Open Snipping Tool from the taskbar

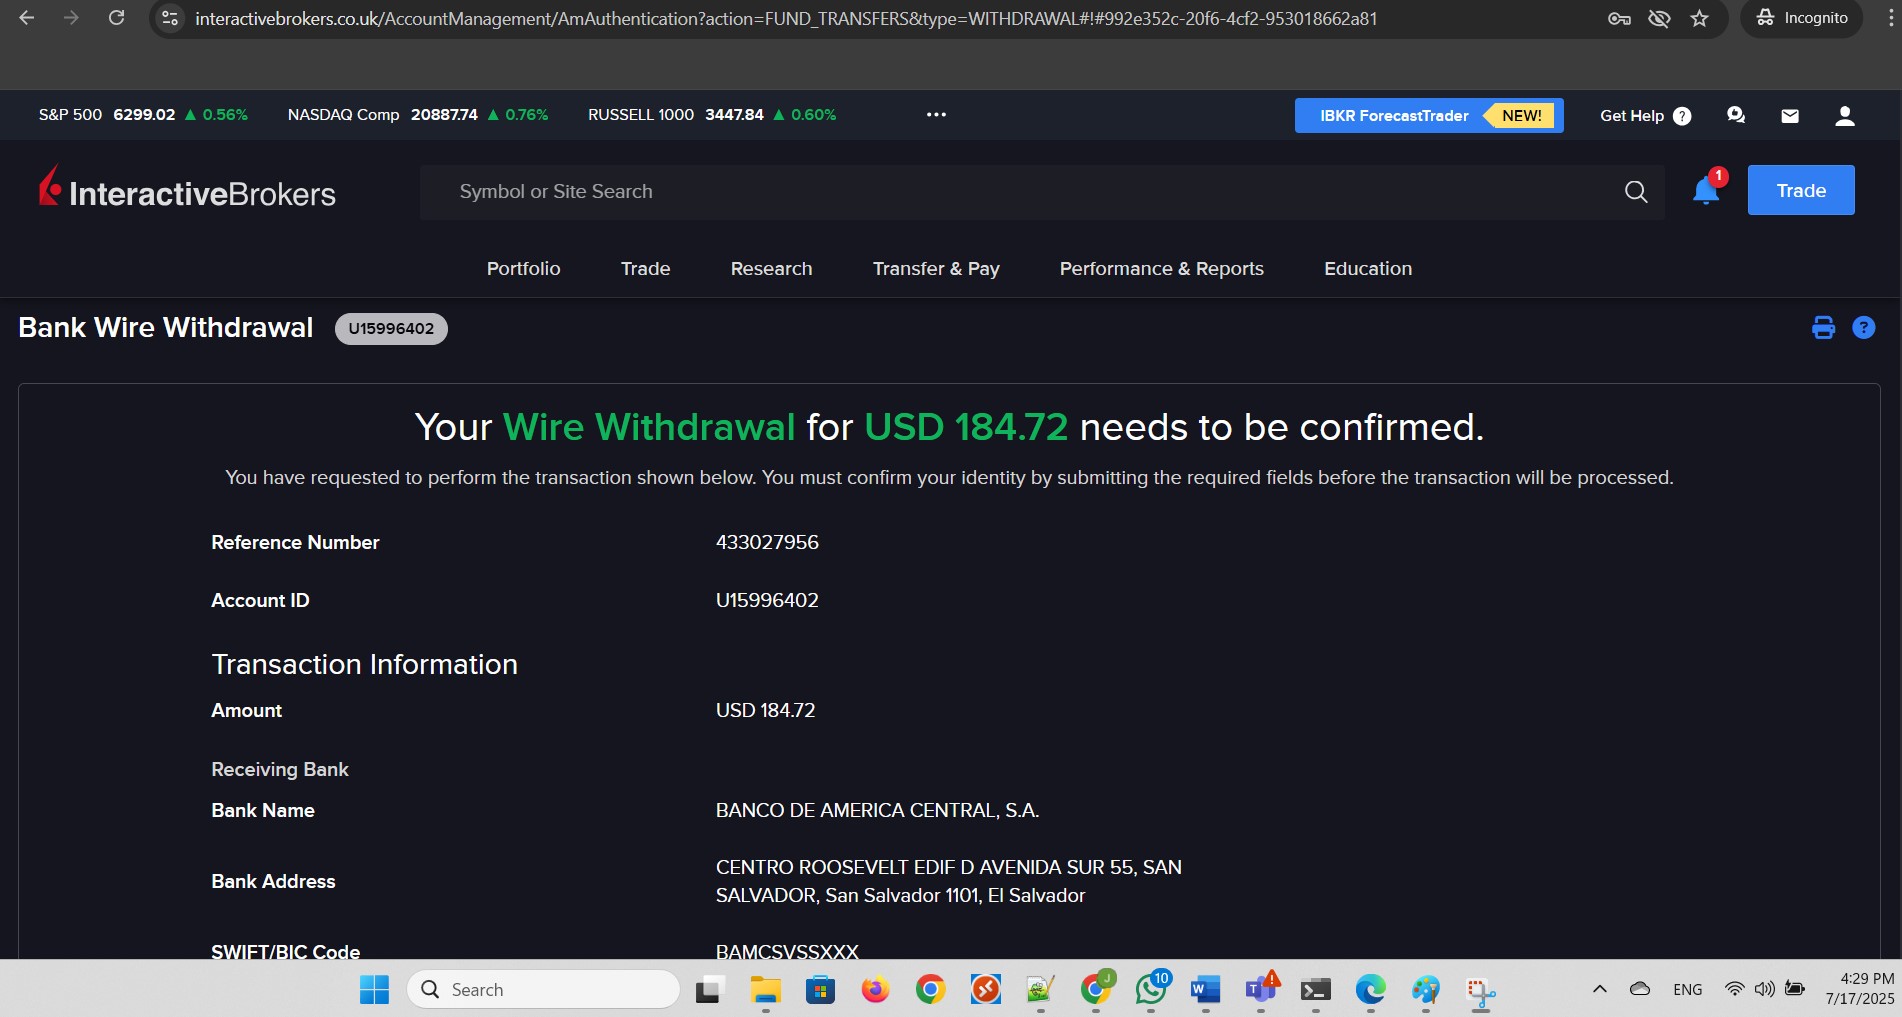click(x=1480, y=989)
